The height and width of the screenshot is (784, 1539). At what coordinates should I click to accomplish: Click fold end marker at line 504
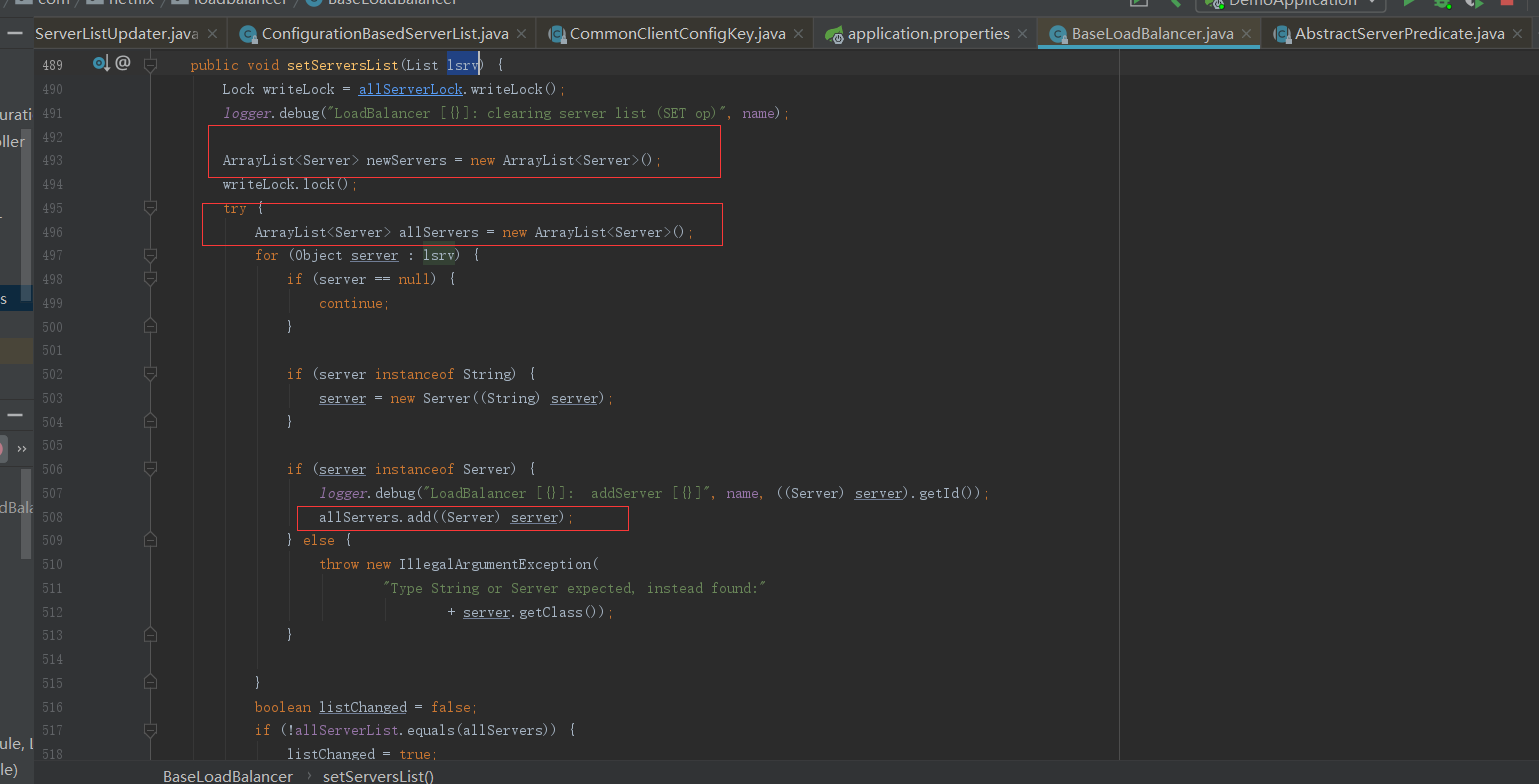pyautogui.click(x=150, y=421)
